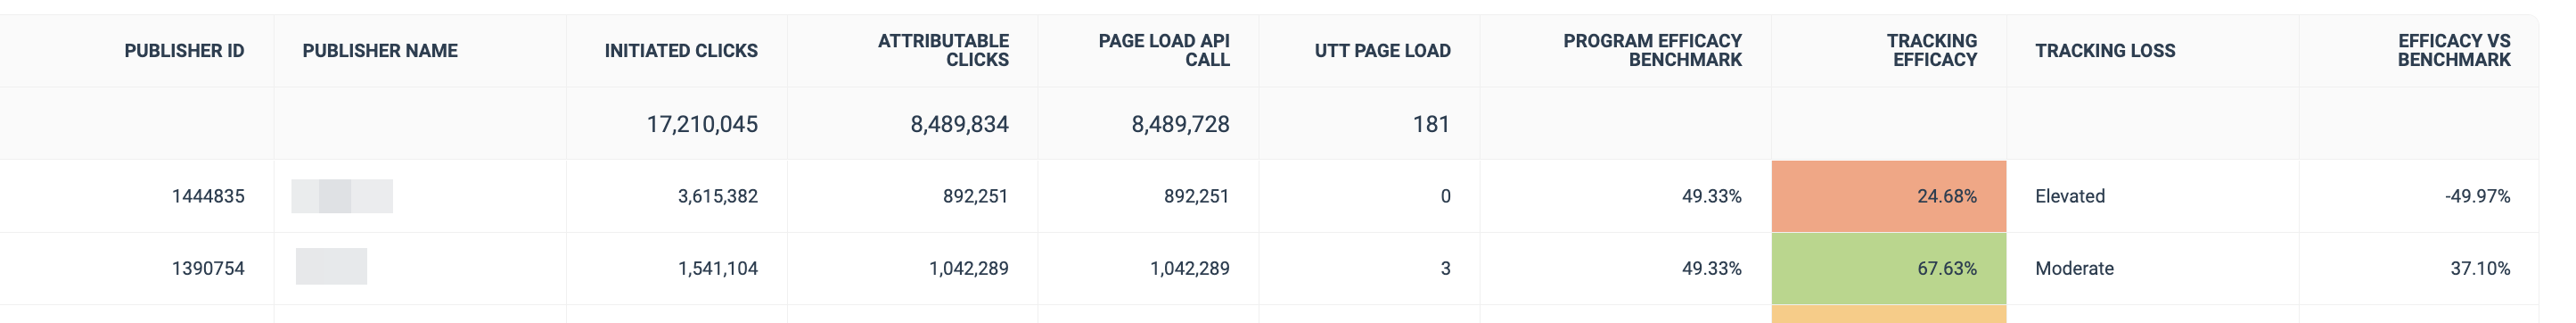The width and height of the screenshot is (2576, 323).
Task: Sort by Tracking Loss column header
Action: pos(2105,50)
